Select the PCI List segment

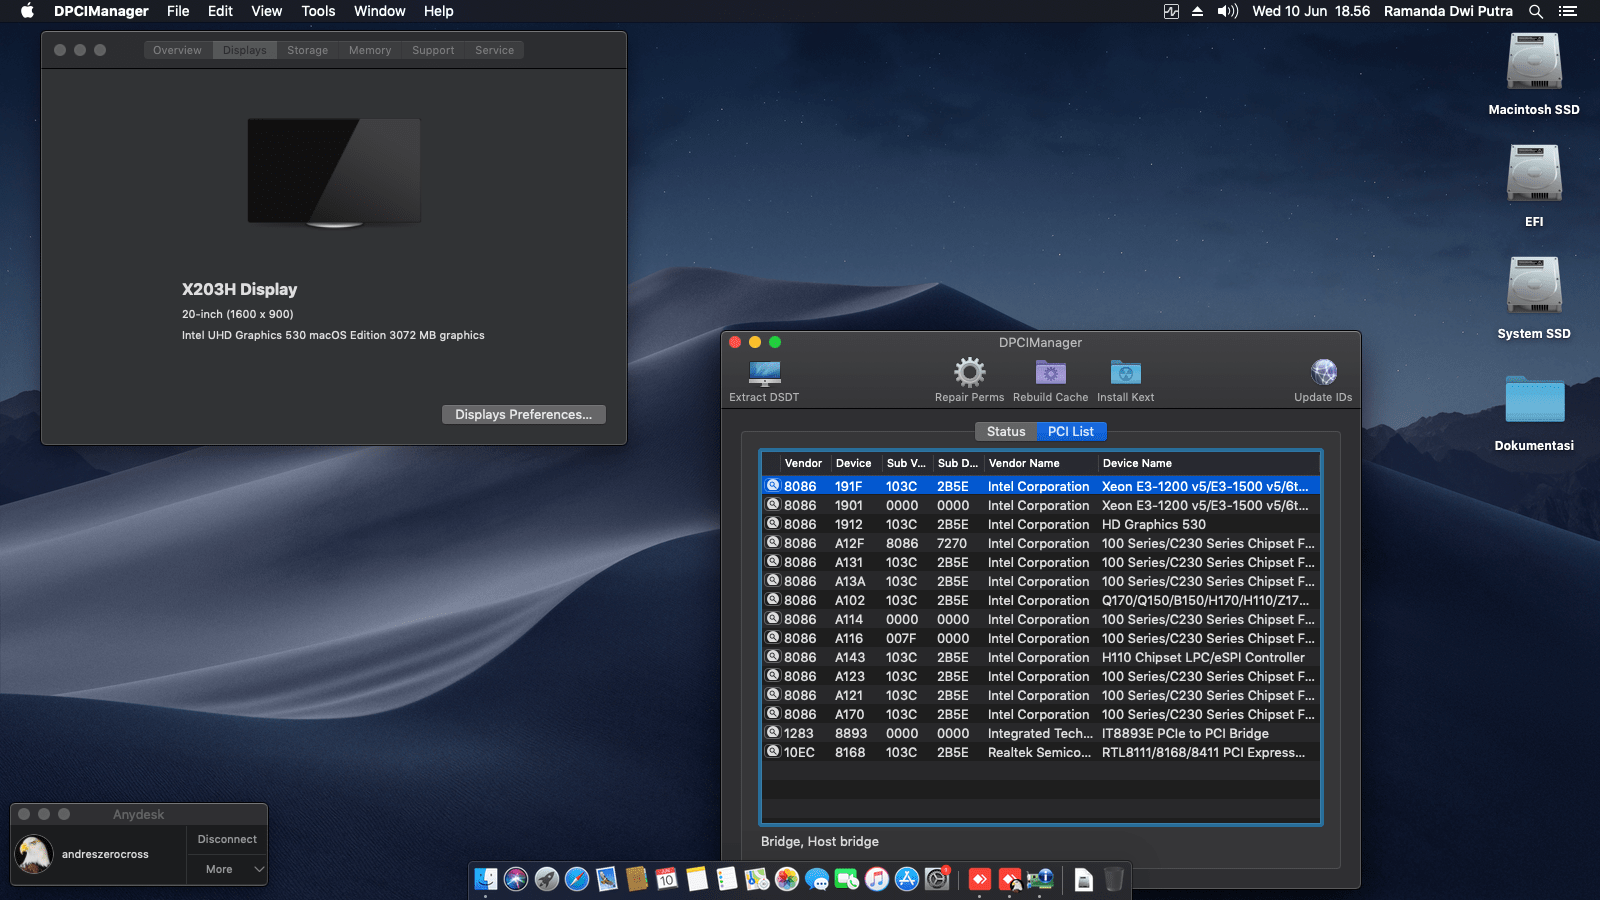(1070, 432)
